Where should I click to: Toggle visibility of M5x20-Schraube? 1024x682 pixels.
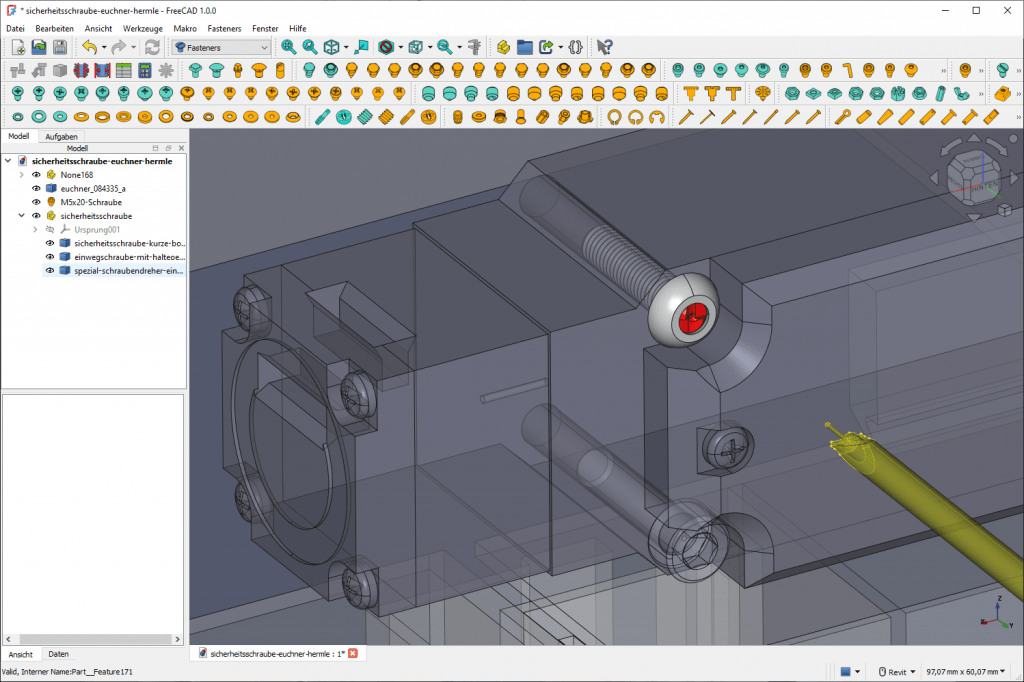tap(36, 202)
